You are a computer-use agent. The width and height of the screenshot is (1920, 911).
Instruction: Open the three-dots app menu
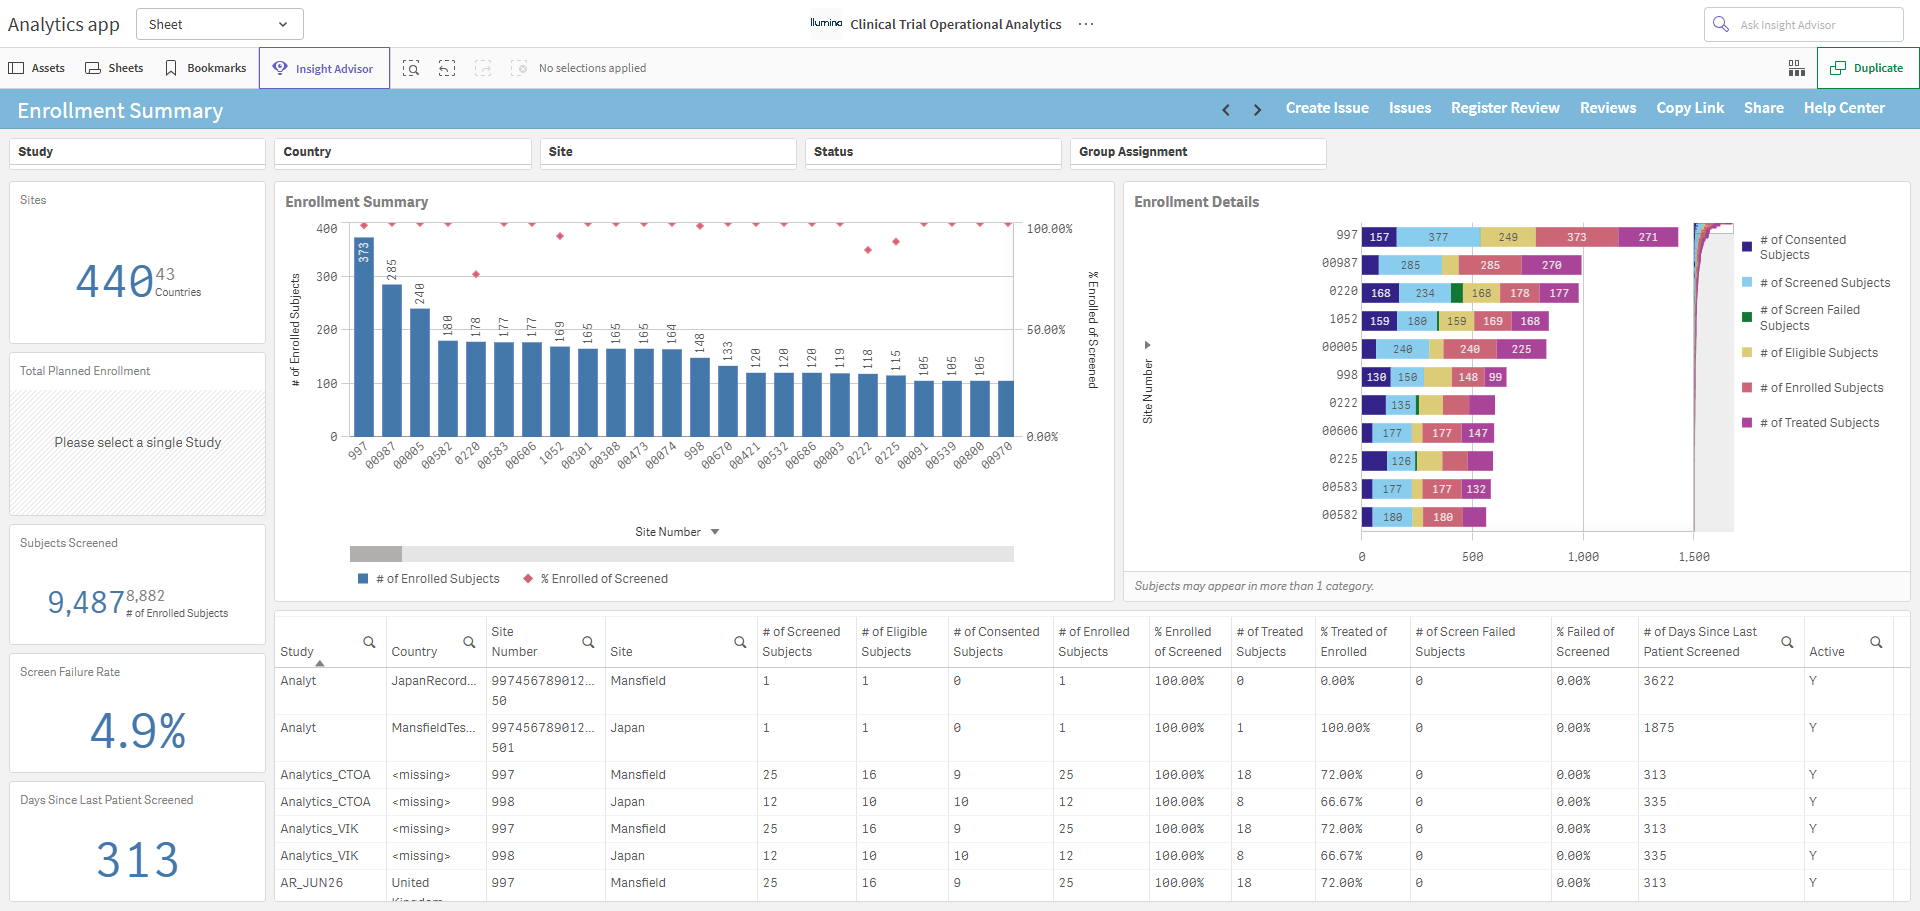tap(1086, 24)
